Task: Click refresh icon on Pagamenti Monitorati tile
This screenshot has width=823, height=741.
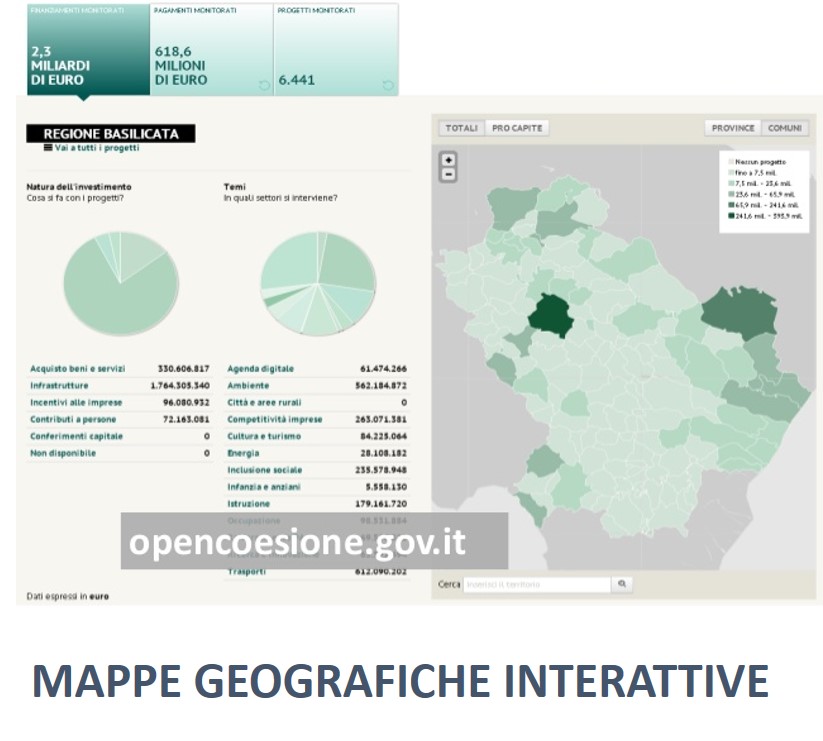Action: pos(264,85)
